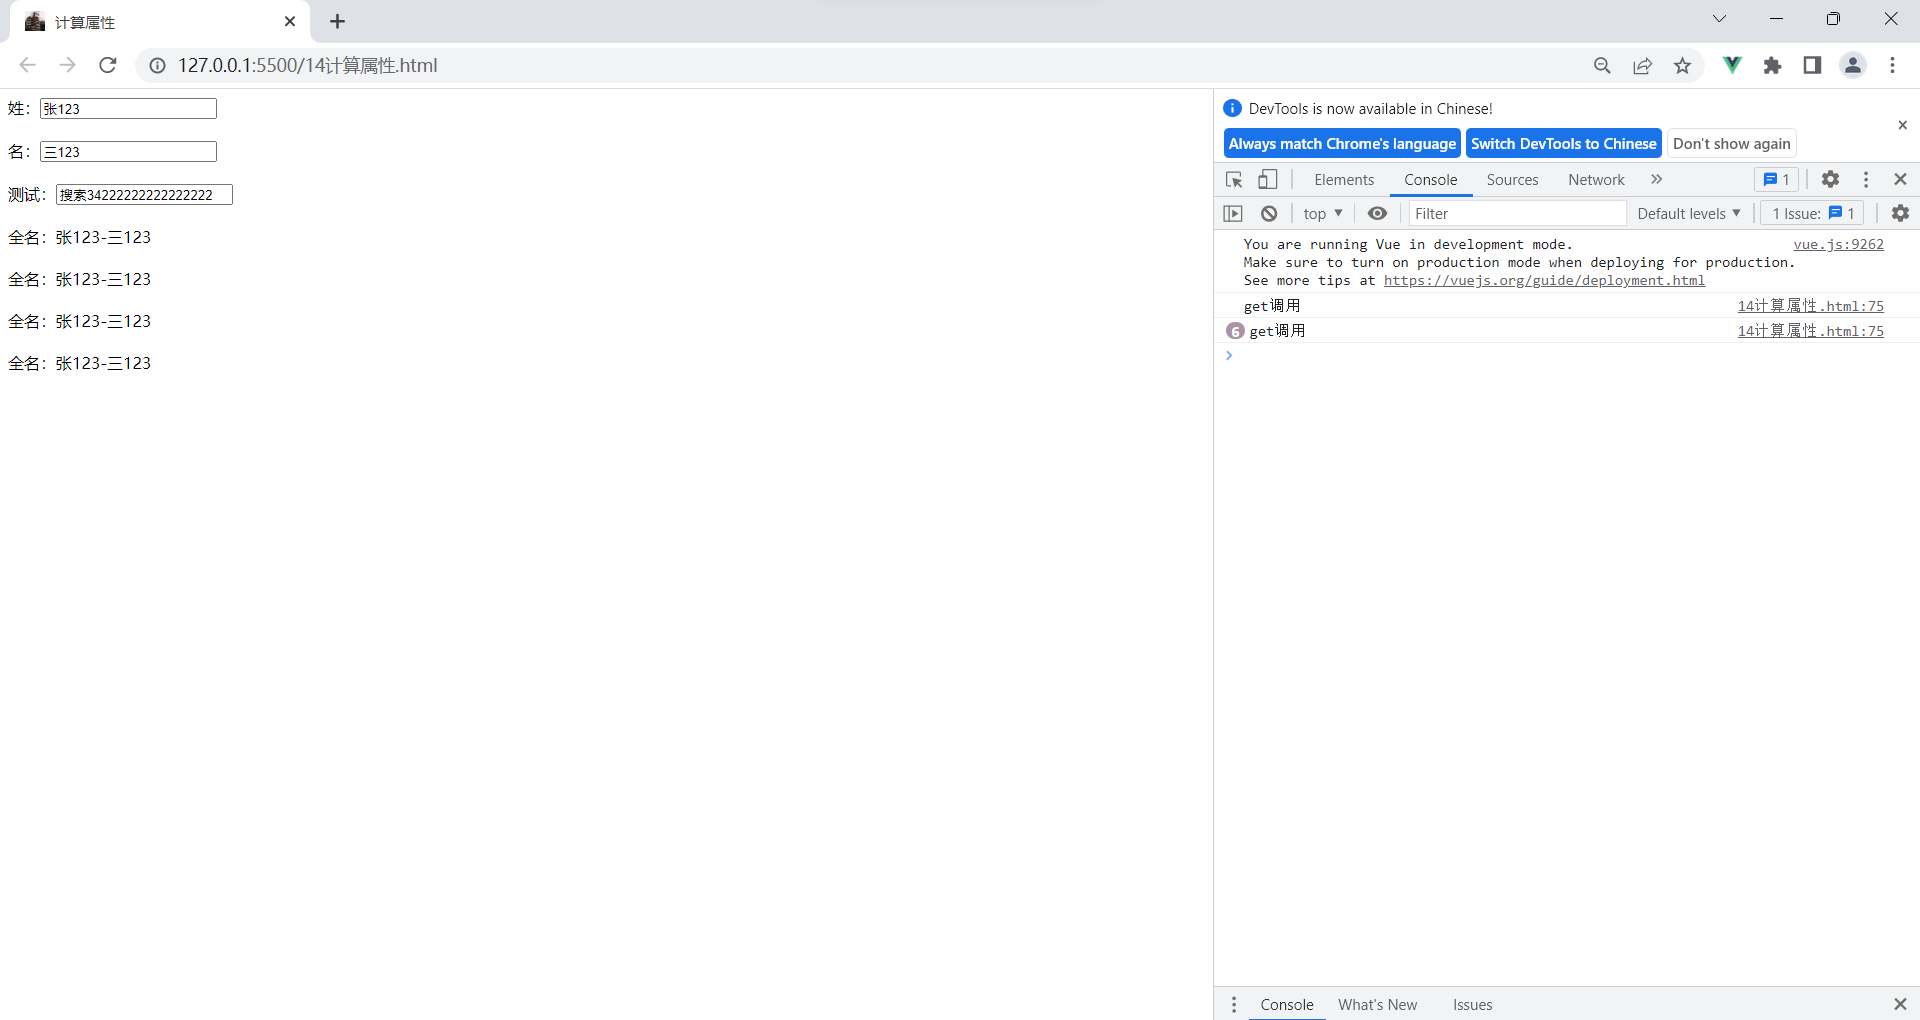
Task: Open the Vue devtools extension icon
Action: tap(1732, 65)
